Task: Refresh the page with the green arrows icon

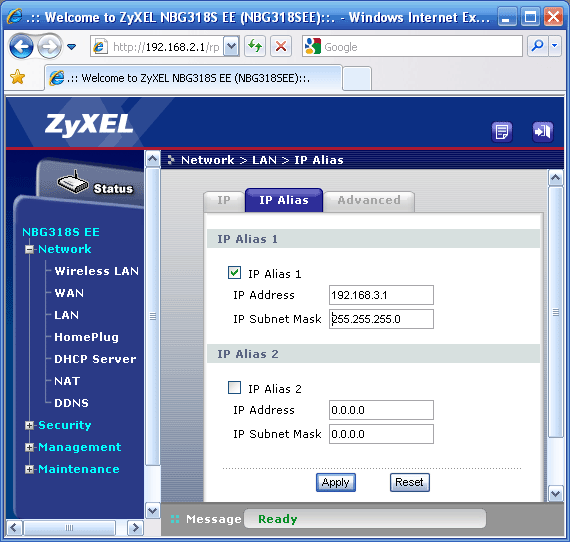Action: click(x=255, y=46)
